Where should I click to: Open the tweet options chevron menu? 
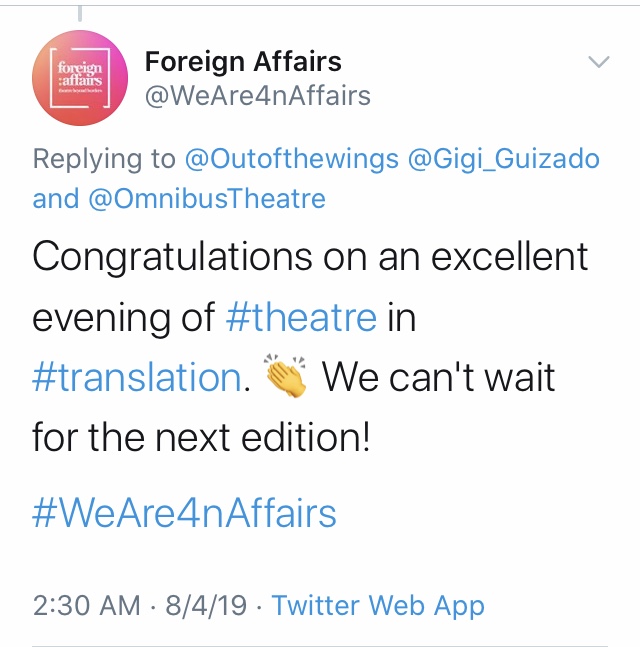point(599,62)
